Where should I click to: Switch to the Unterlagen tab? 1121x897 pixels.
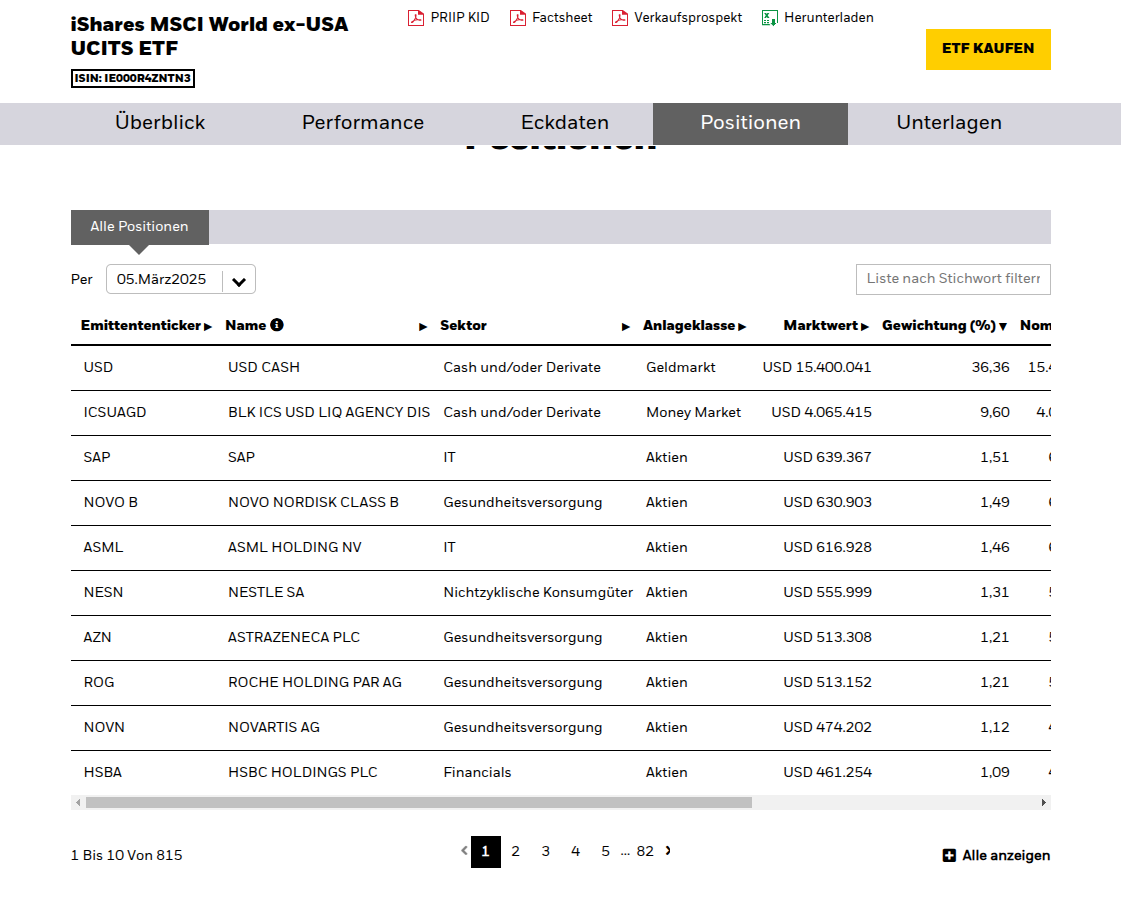(949, 123)
